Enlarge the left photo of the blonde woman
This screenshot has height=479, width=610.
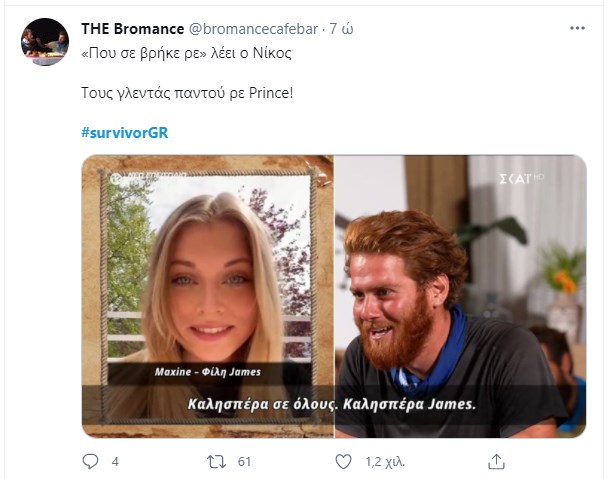208,270
